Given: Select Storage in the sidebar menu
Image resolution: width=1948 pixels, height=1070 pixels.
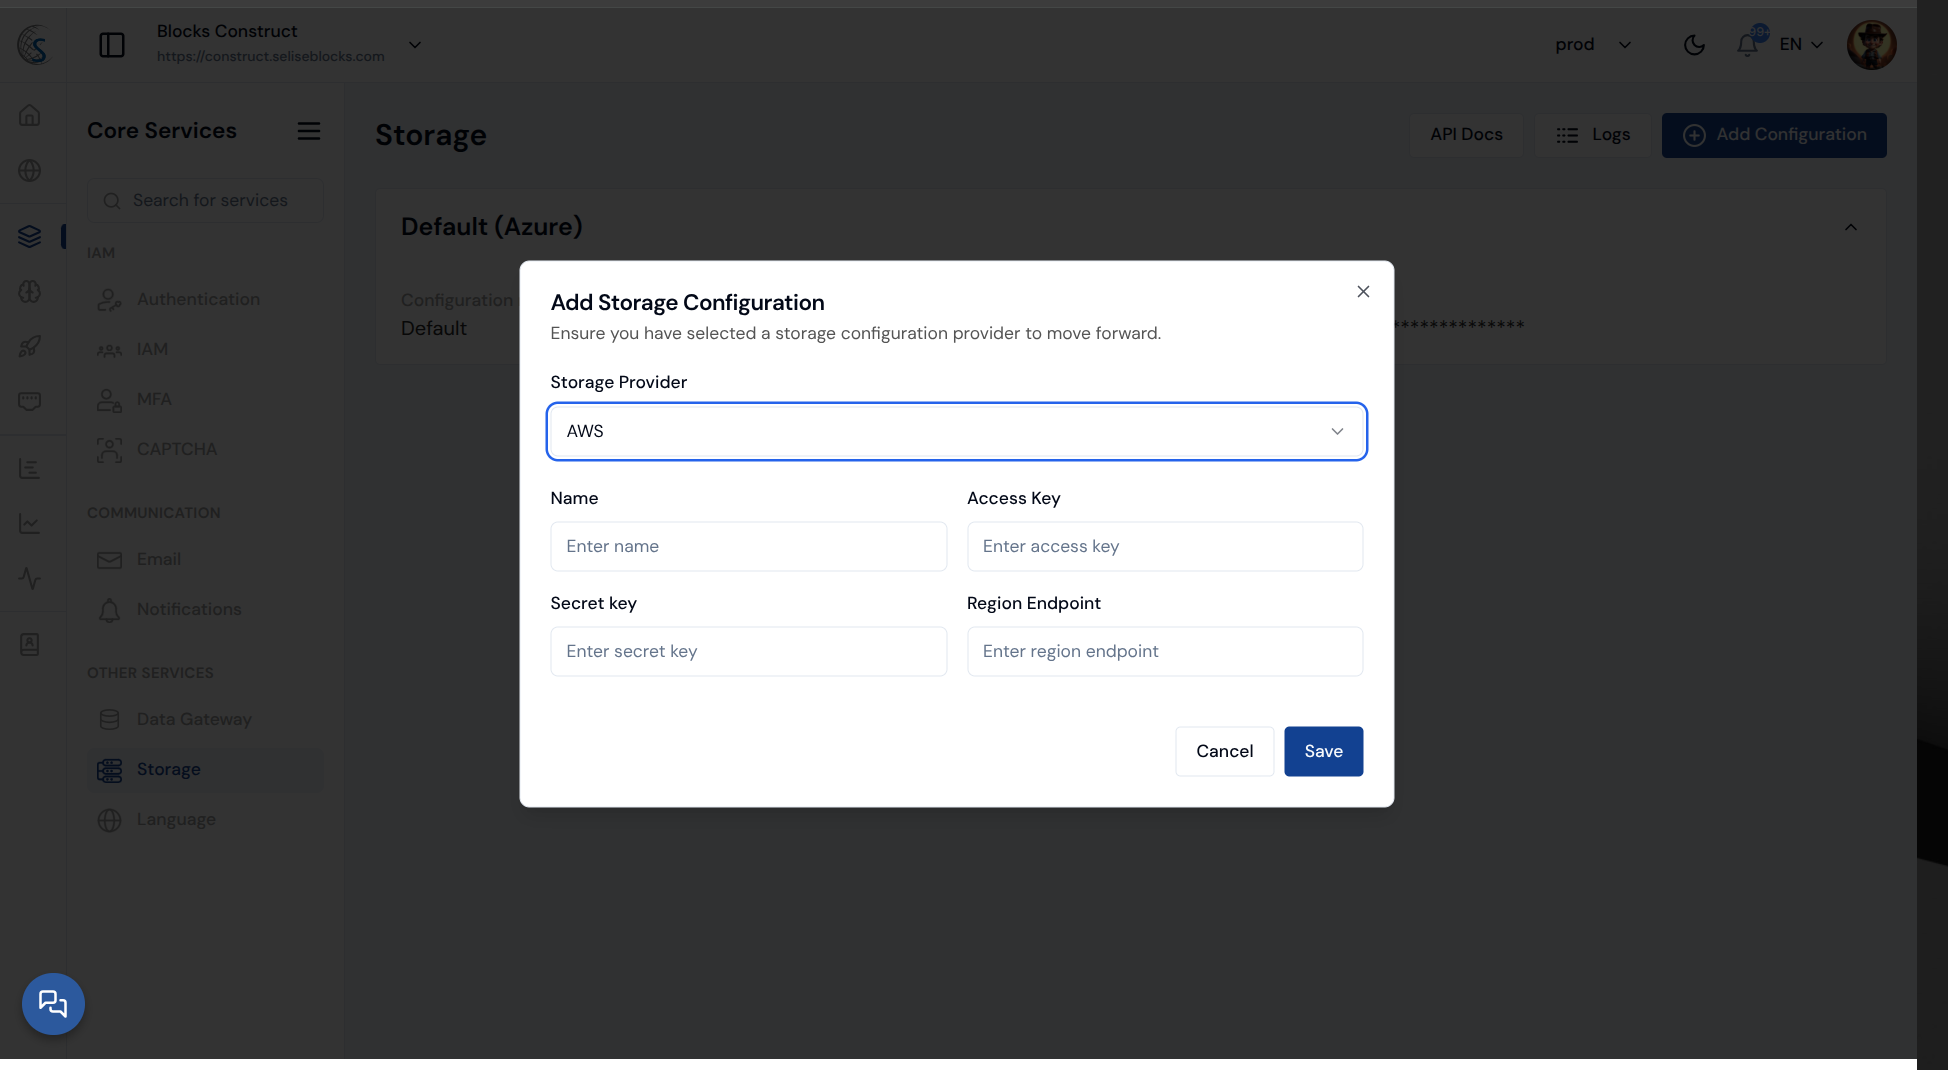Looking at the screenshot, I should [169, 769].
